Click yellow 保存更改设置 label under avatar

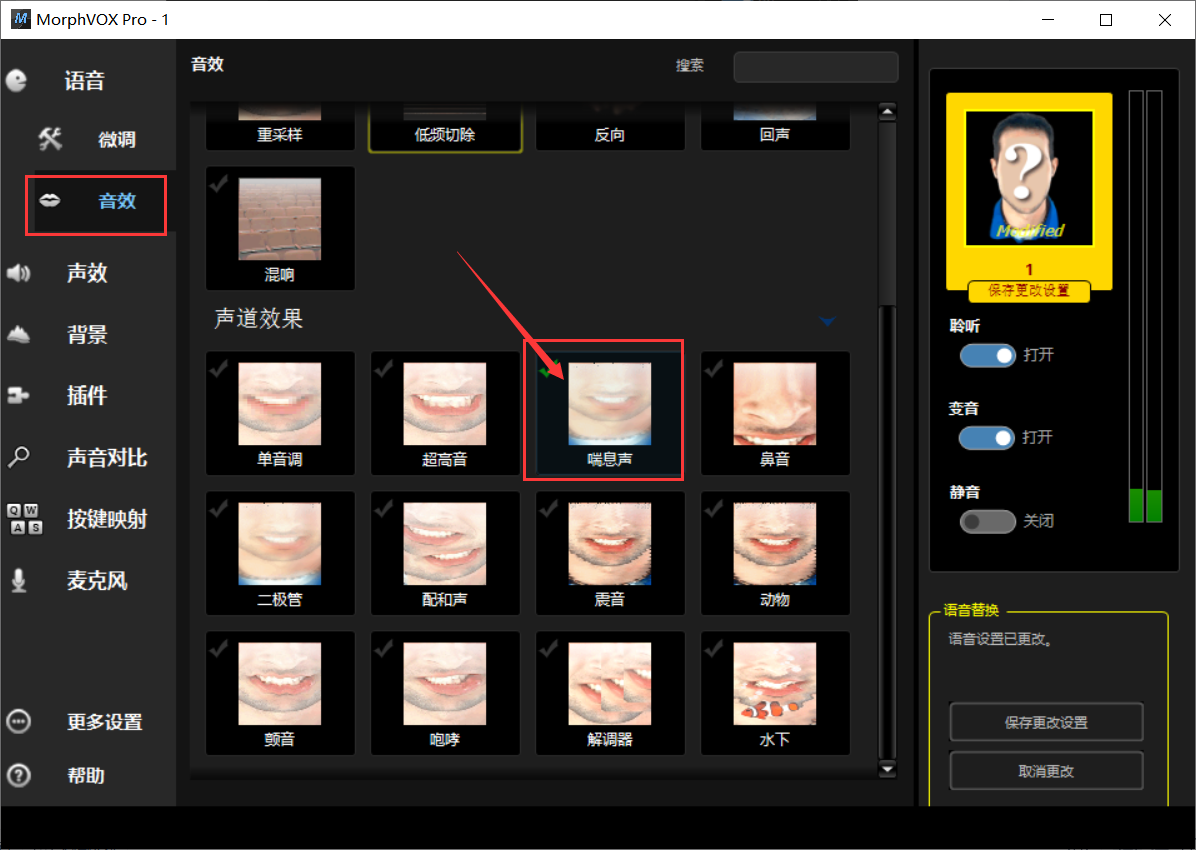point(1029,291)
